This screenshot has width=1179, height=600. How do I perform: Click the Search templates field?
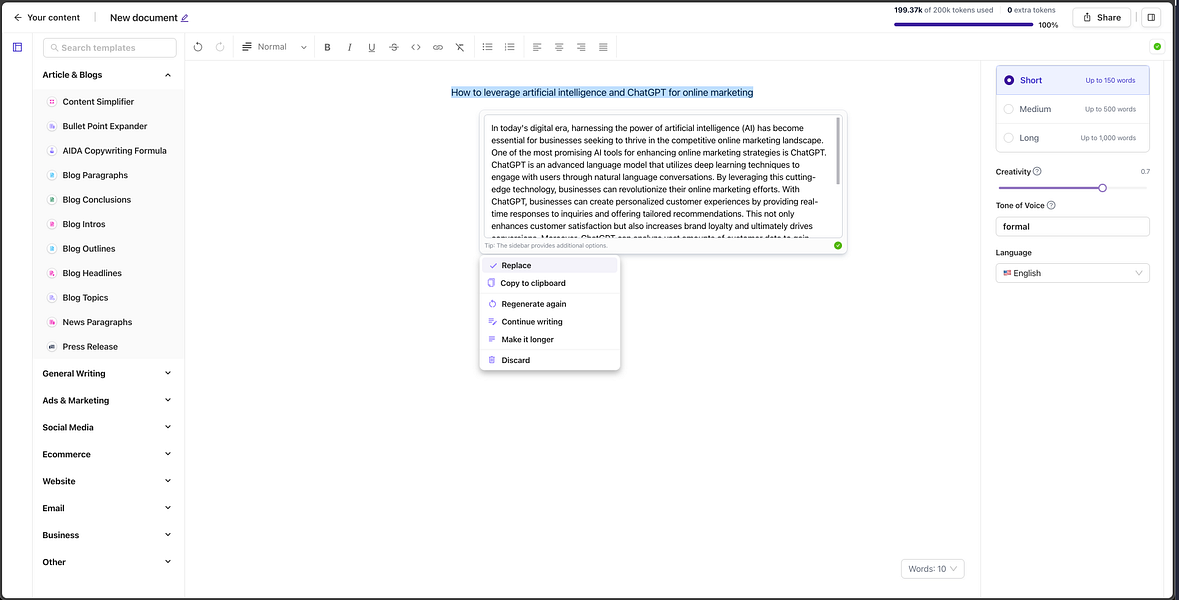pyautogui.click(x=110, y=47)
